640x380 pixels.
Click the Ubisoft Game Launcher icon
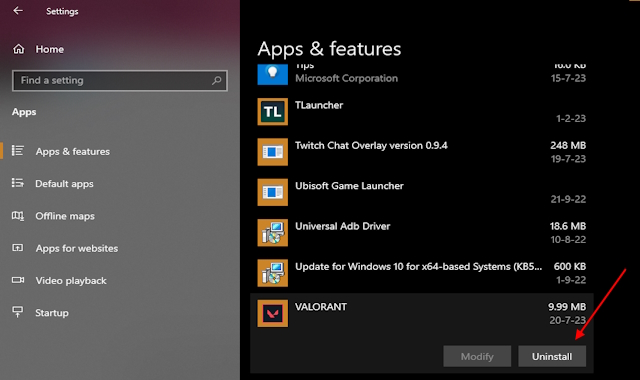point(272,192)
